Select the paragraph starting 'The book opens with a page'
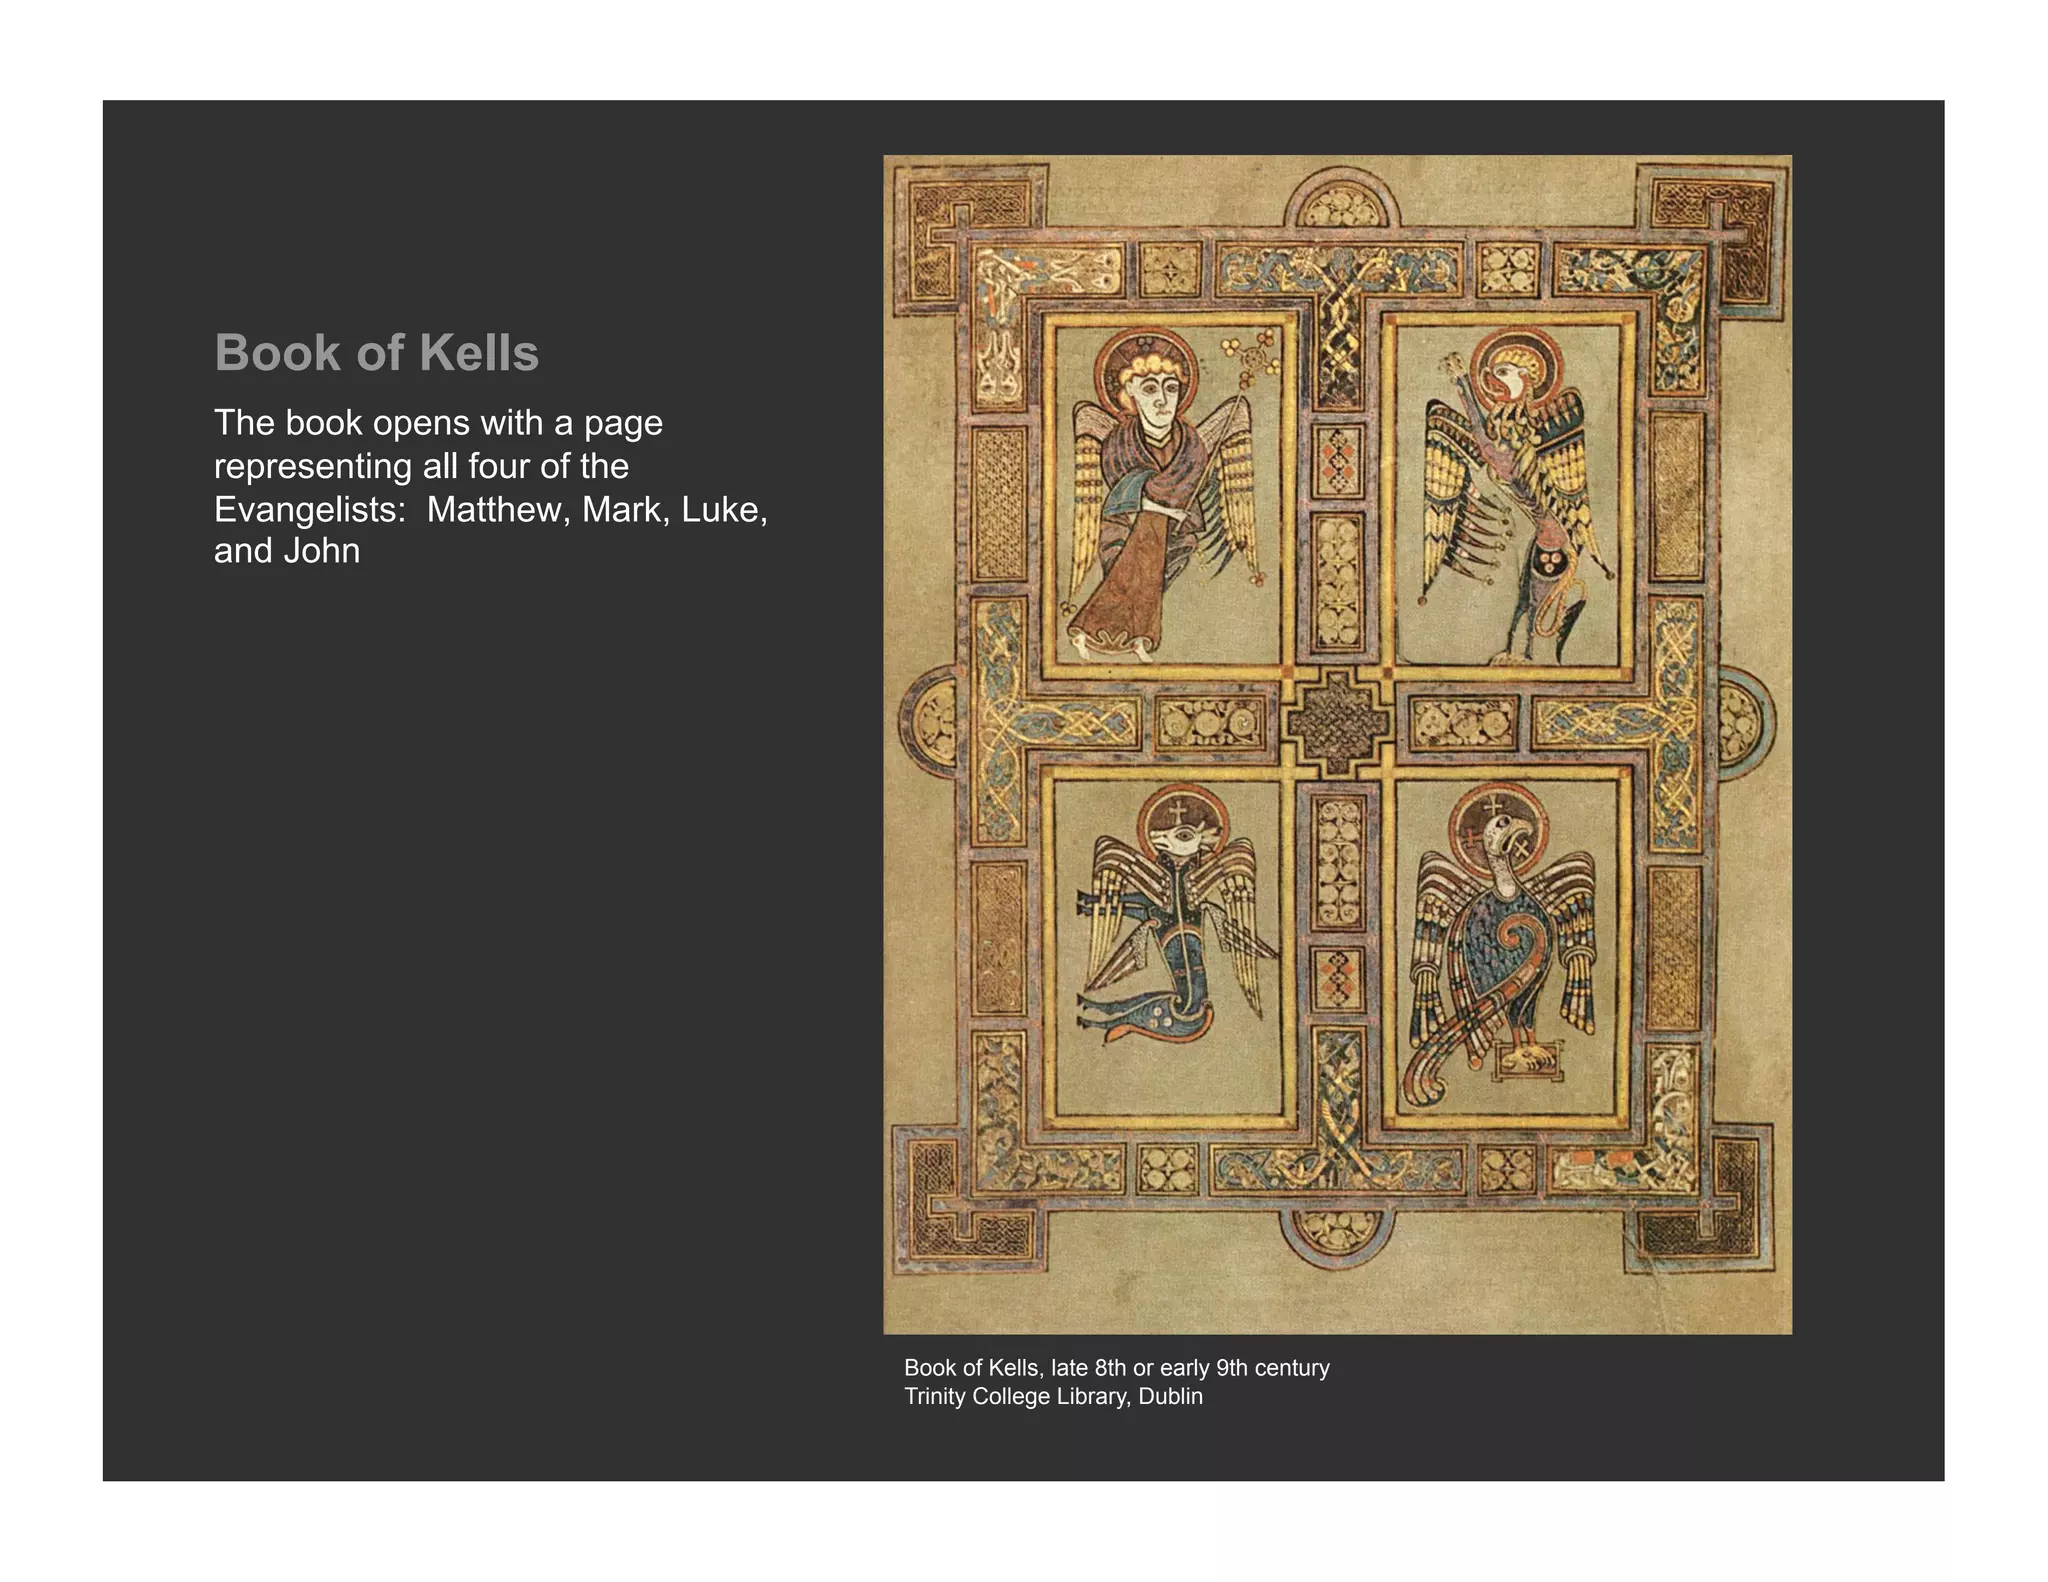This screenshot has width=2048, height=1582. click(x=491, y=487)
